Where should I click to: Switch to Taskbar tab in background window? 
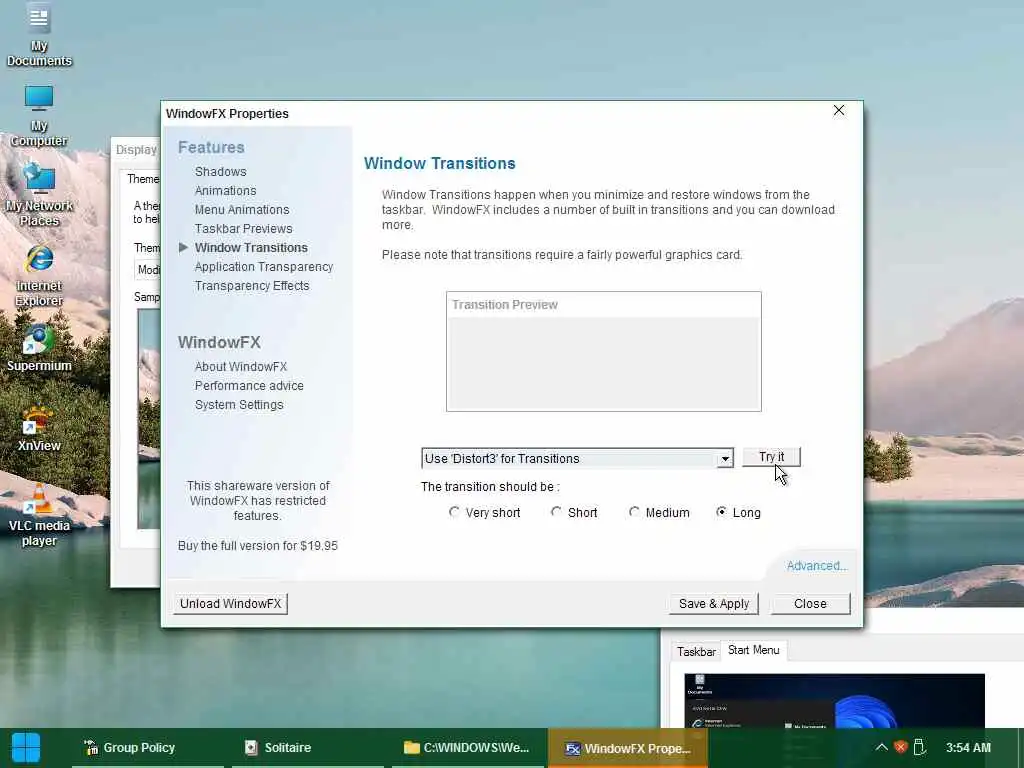point(696,652)
